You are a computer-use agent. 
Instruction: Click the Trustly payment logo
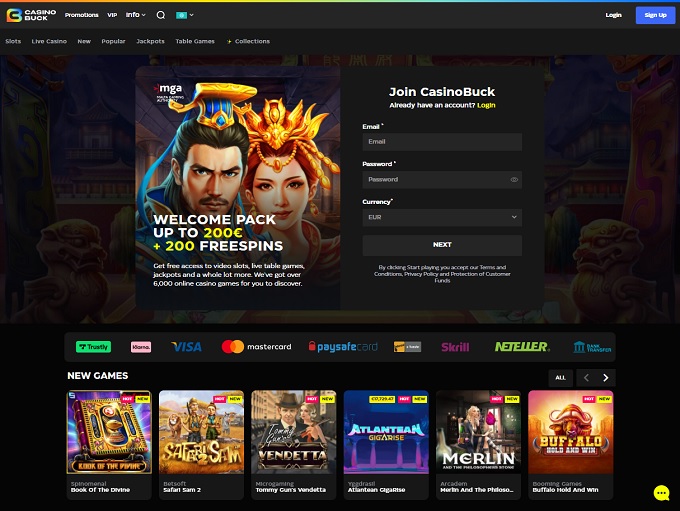click(94, 347)
